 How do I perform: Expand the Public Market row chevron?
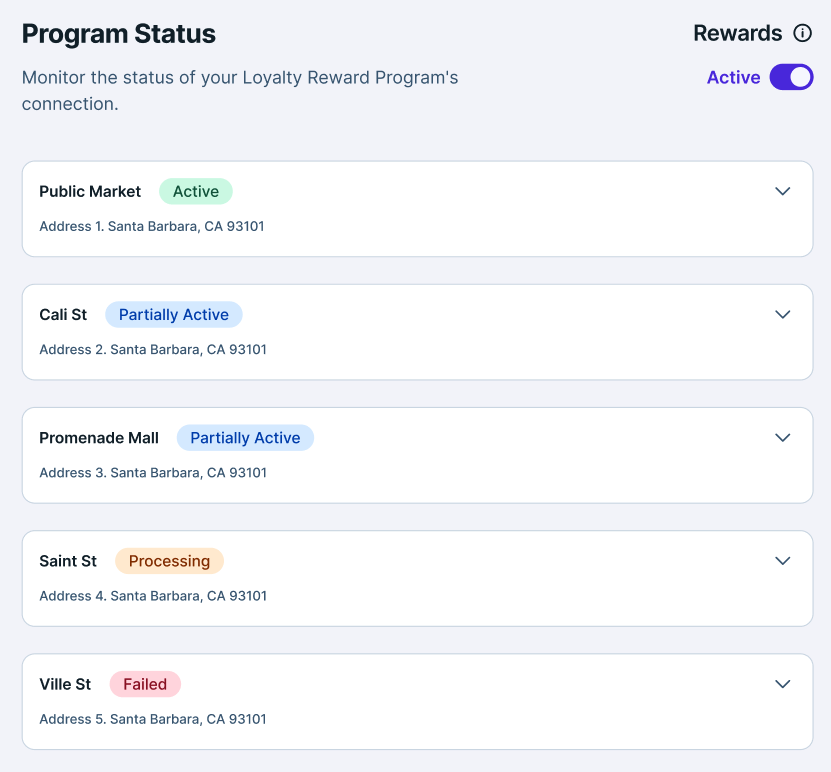pyautogui.click(x=783, y=191)
